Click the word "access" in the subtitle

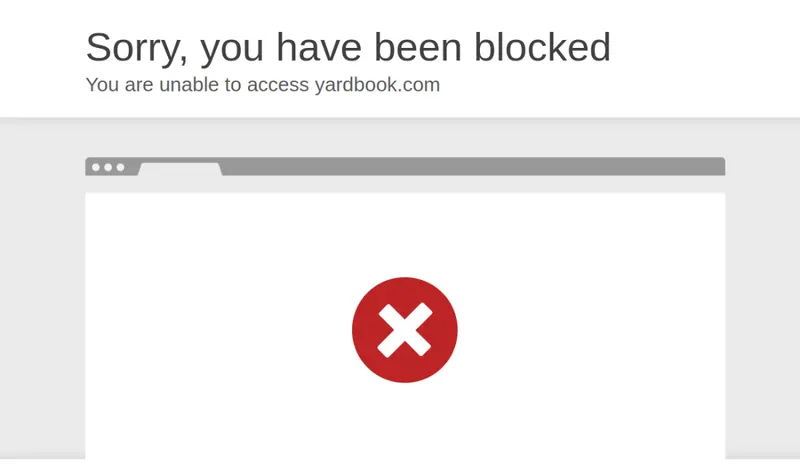[278, 85]
